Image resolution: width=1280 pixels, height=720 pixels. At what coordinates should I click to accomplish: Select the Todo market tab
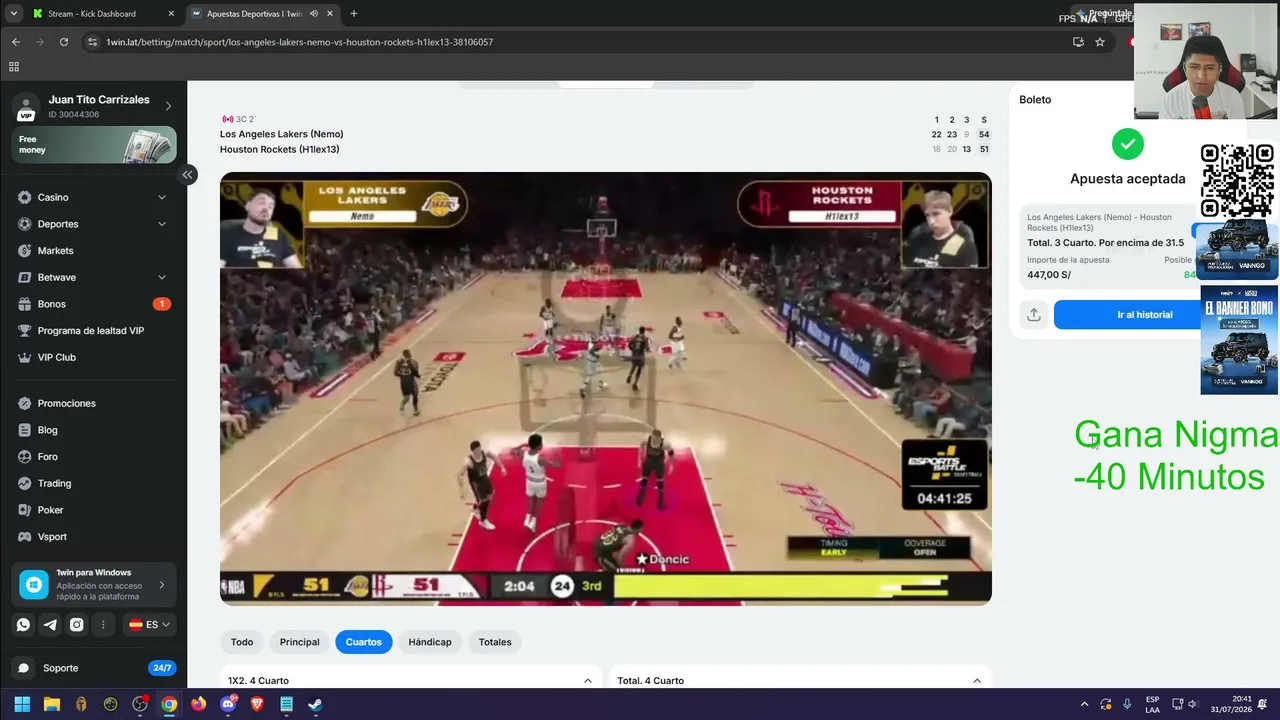[242, 642]
